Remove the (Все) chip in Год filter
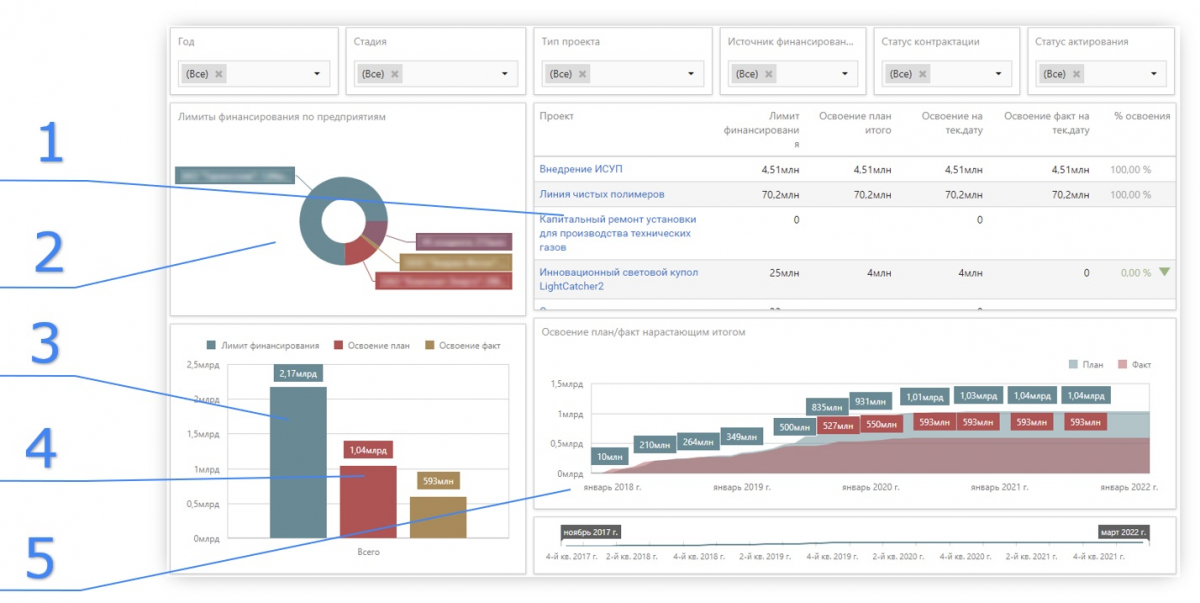 [x=219, y=74]
